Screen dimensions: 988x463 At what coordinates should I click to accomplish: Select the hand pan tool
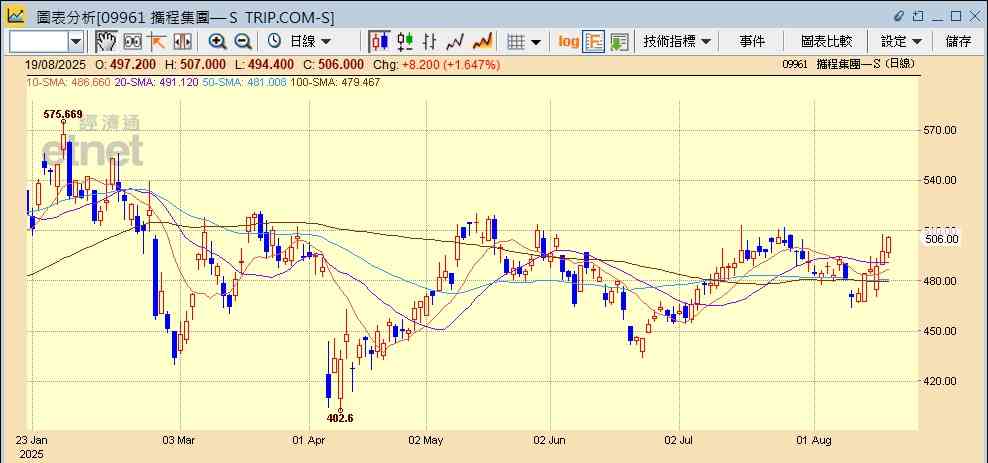pyautogui.click(x=106, y=42)
